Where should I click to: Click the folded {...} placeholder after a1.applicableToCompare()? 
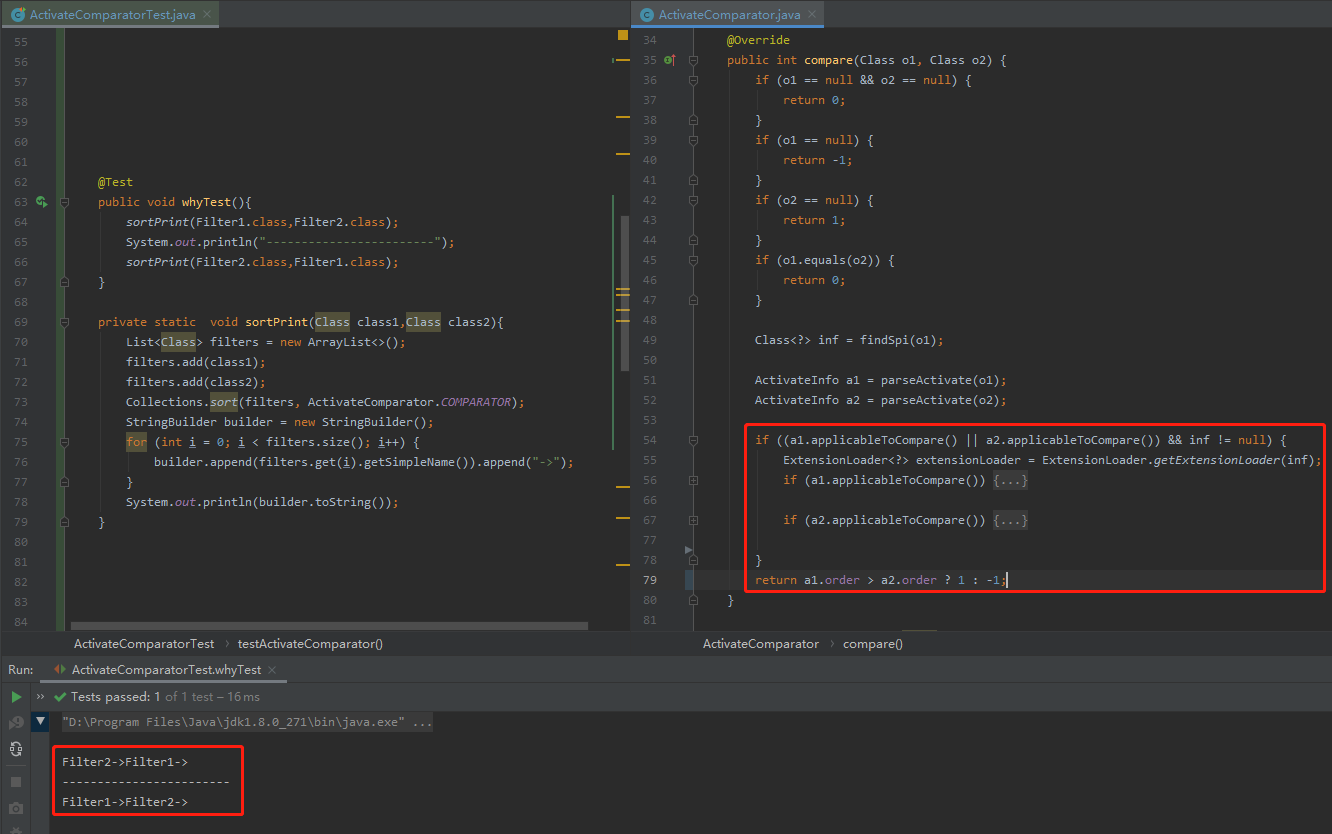(1010, 481)
